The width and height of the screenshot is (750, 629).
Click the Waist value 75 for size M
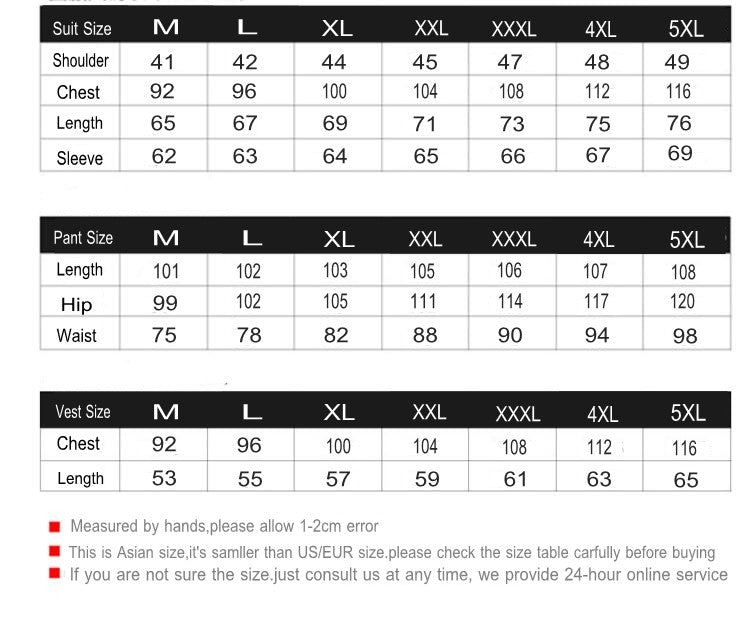click(164, 336)
